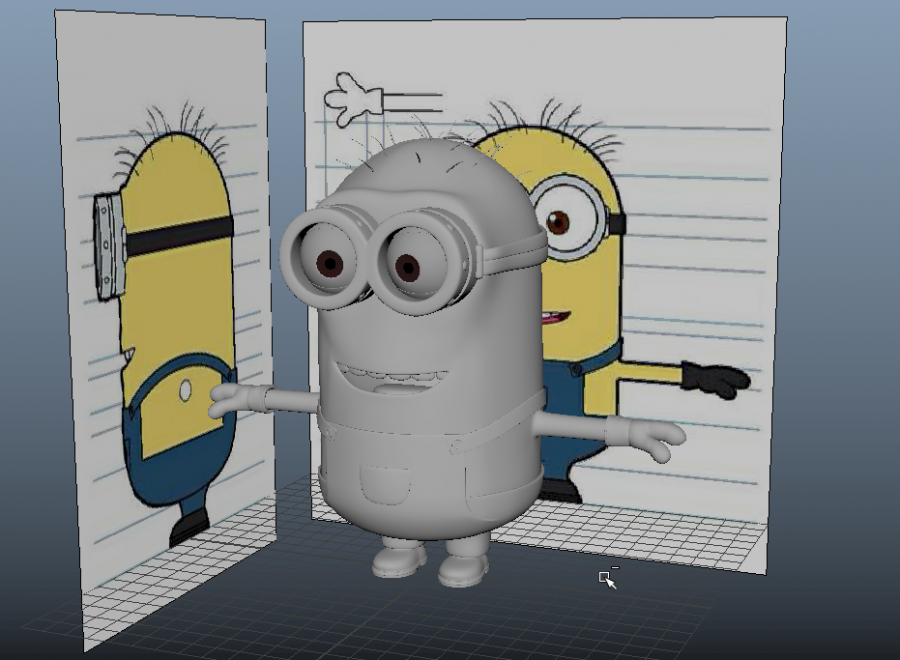
Task: Click the brown eye on front reference
Action: point(558,220)
